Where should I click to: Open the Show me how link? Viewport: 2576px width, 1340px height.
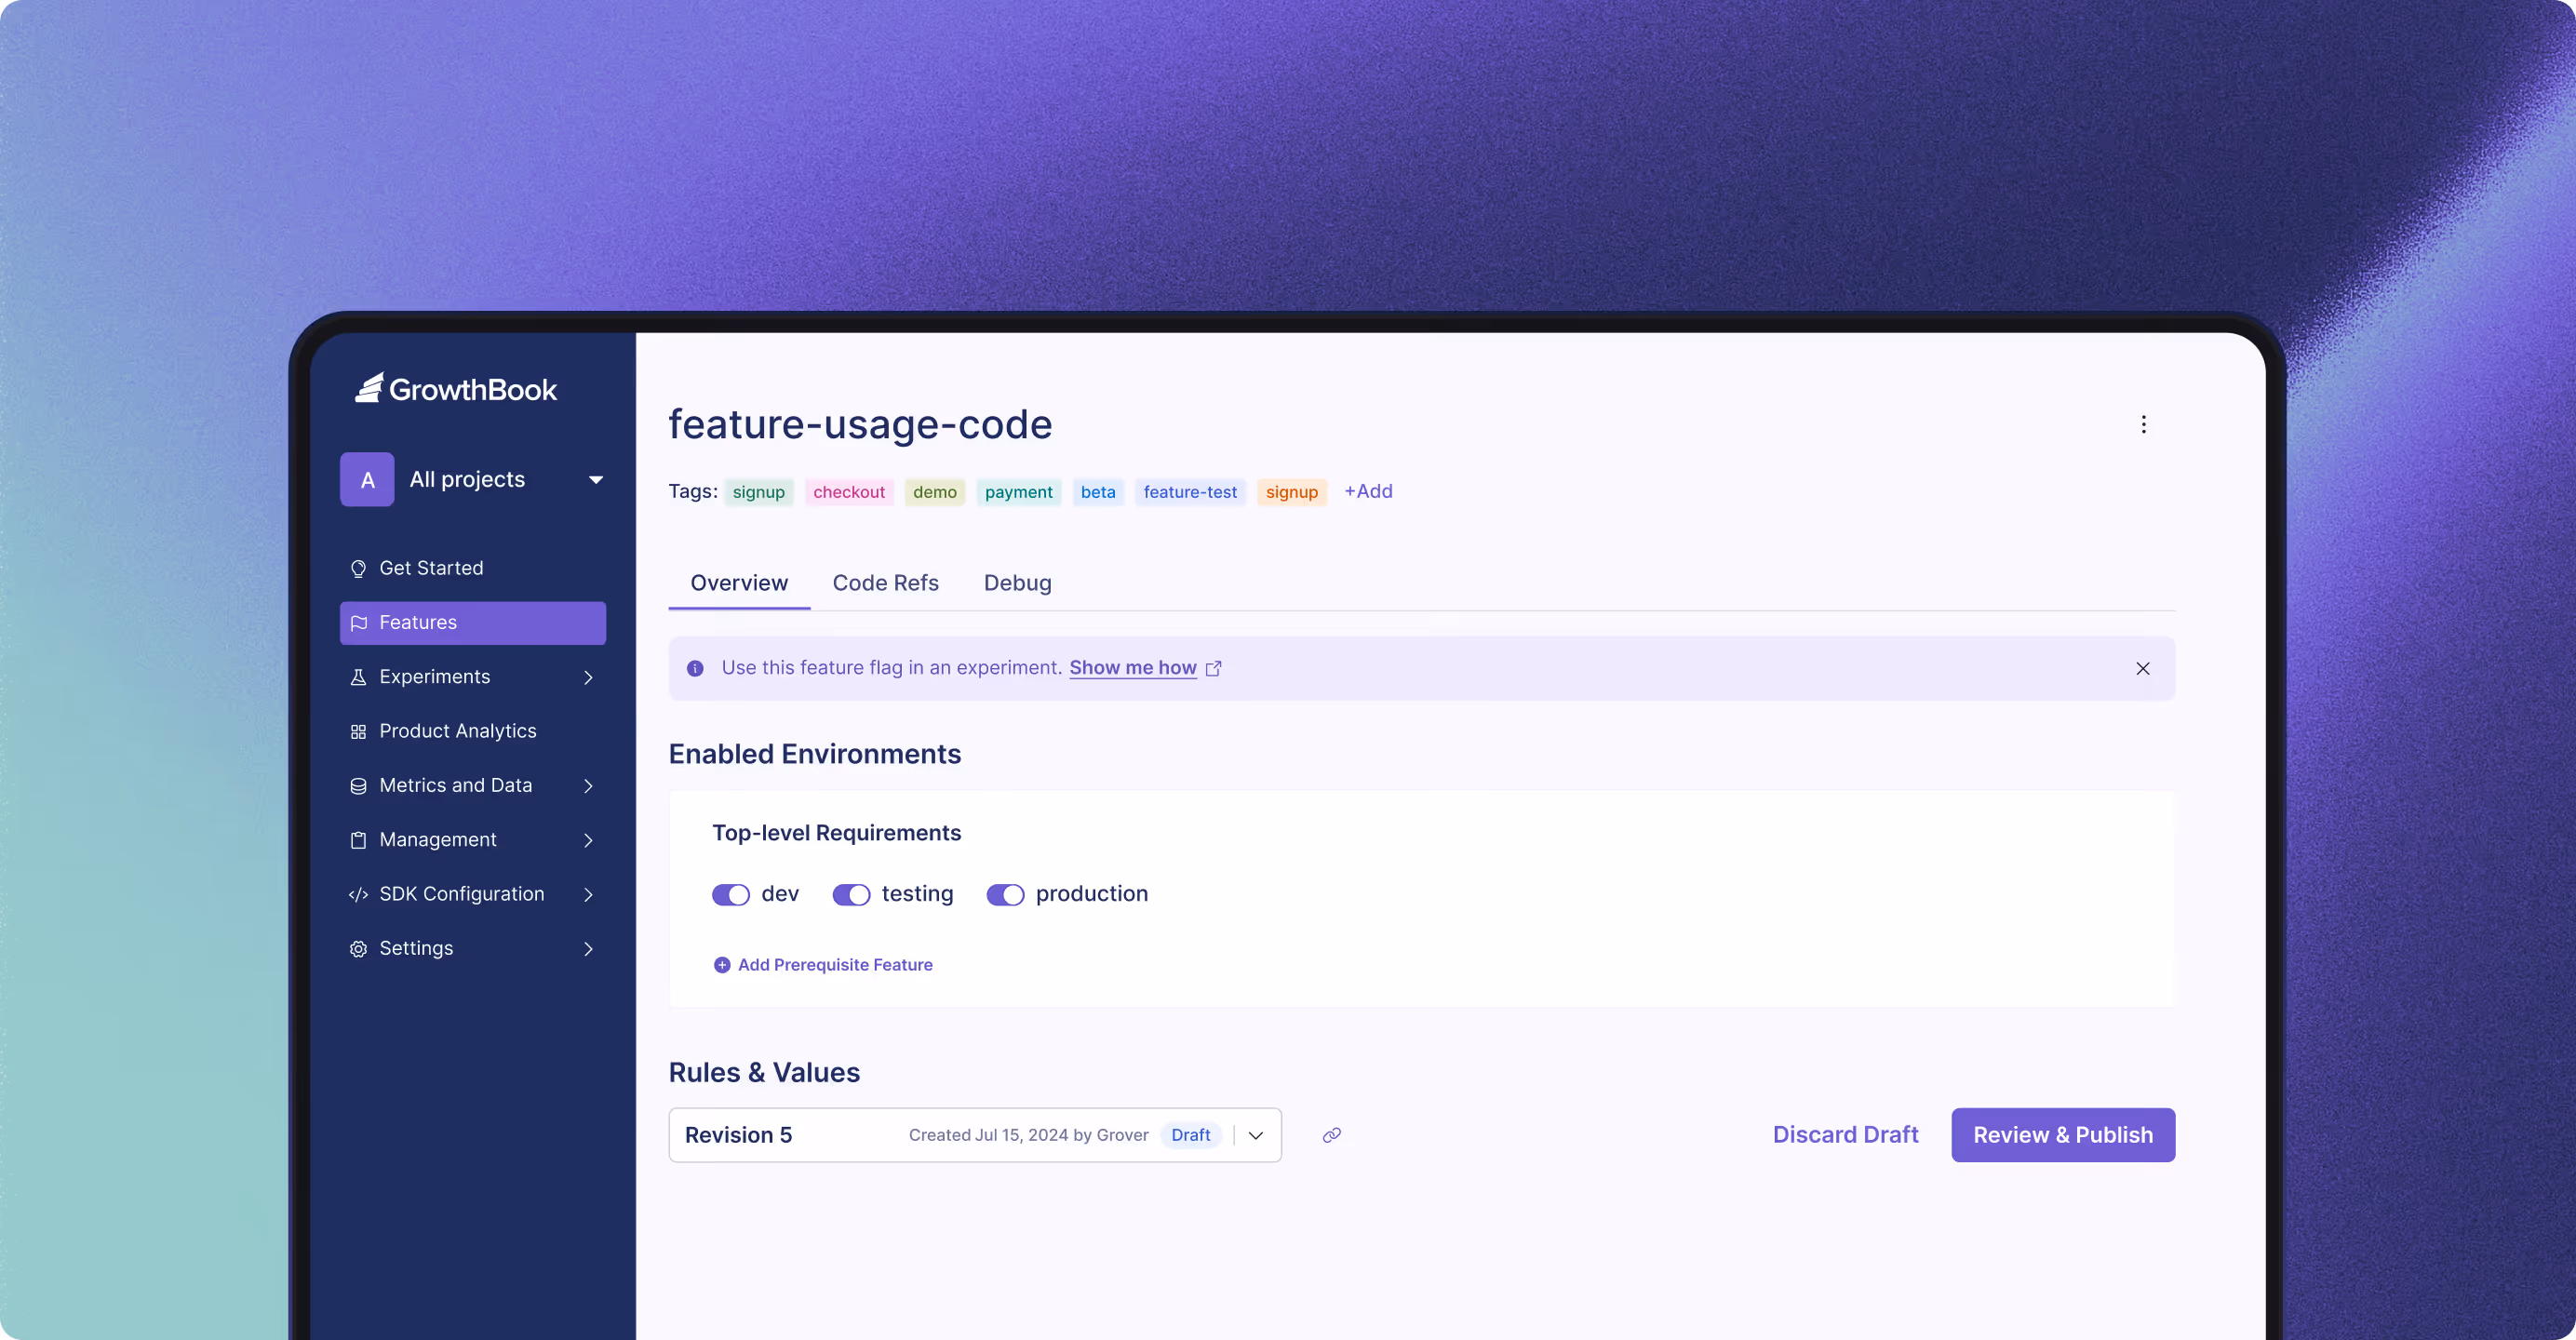click(x=1133, y=668)
